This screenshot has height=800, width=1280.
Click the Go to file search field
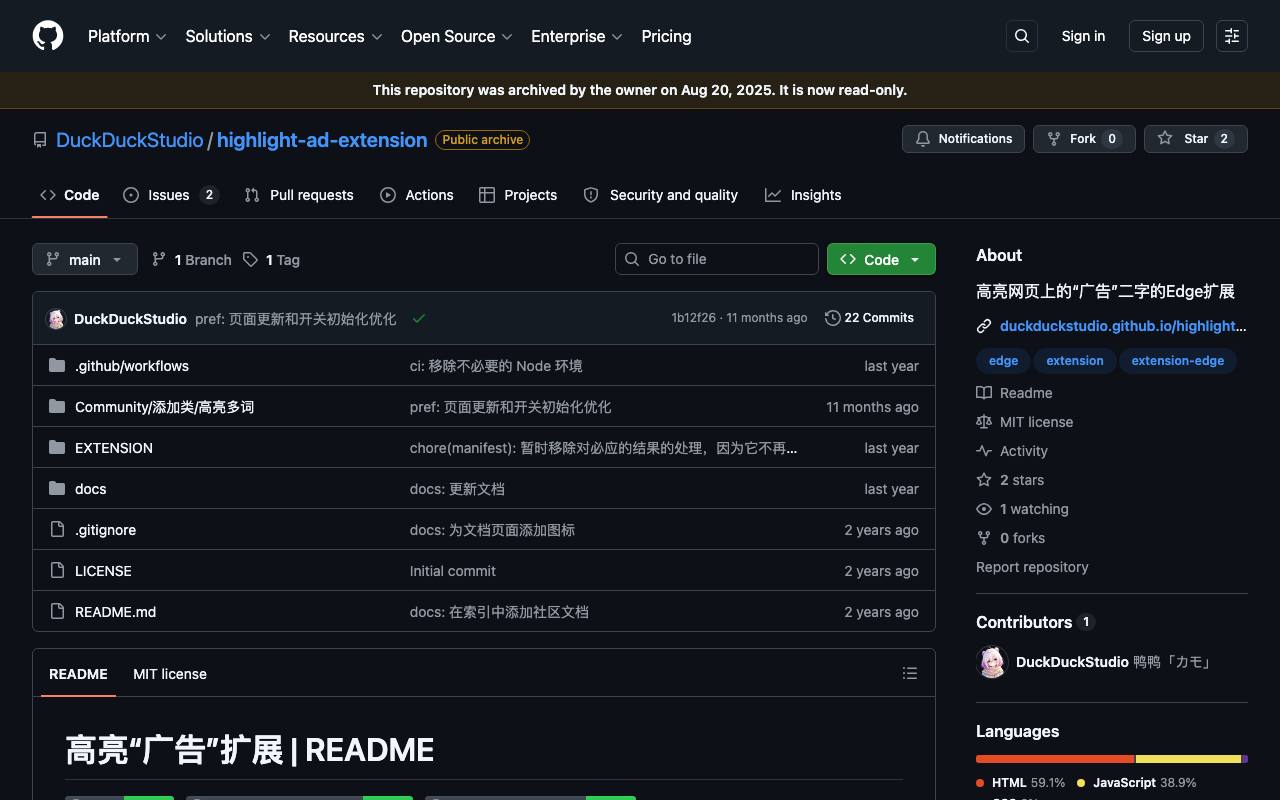[717, 259]
